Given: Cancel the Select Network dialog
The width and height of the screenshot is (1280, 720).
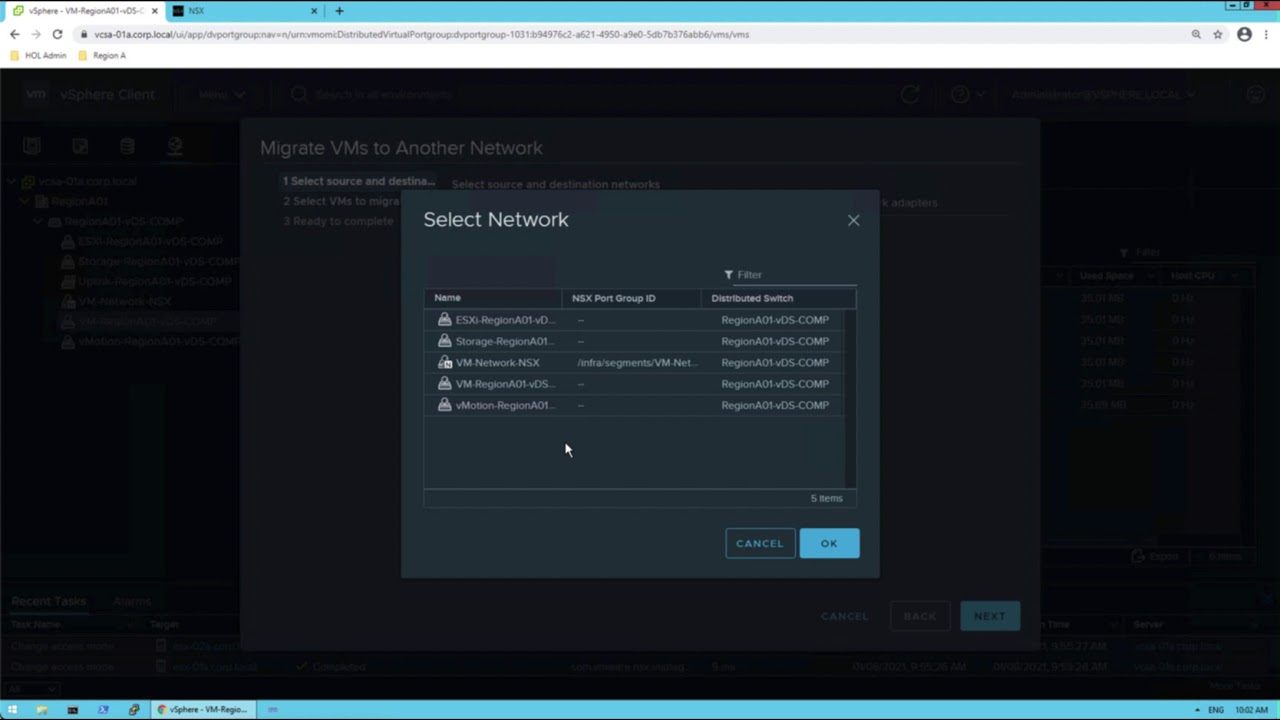Looking at the screenshot, I should click(x=760, y=543).
